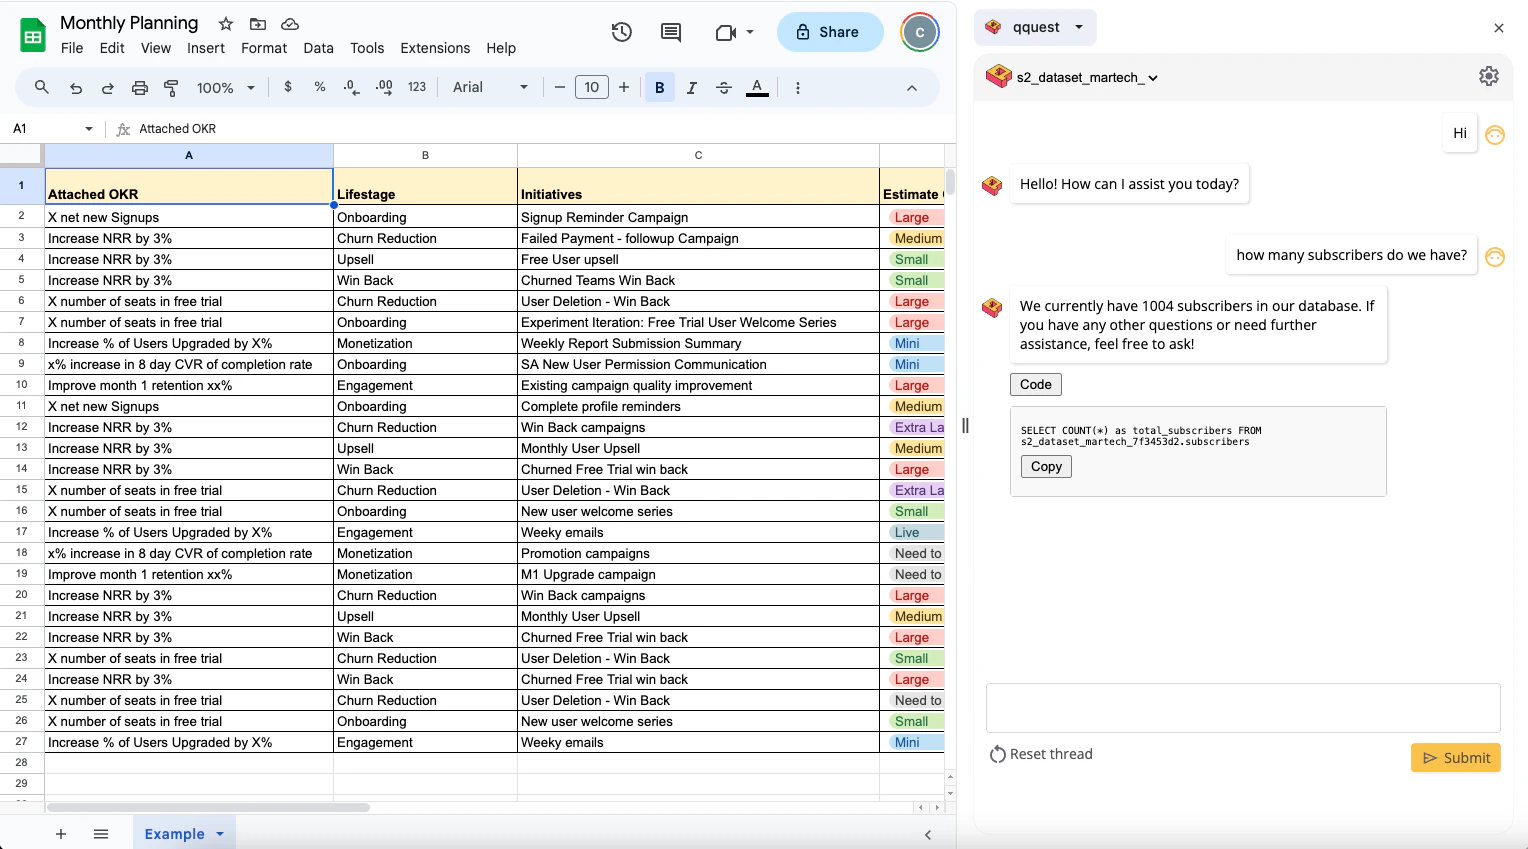Print the spreadsheet
The image size is (1528, 849).
tap(139, 87)
